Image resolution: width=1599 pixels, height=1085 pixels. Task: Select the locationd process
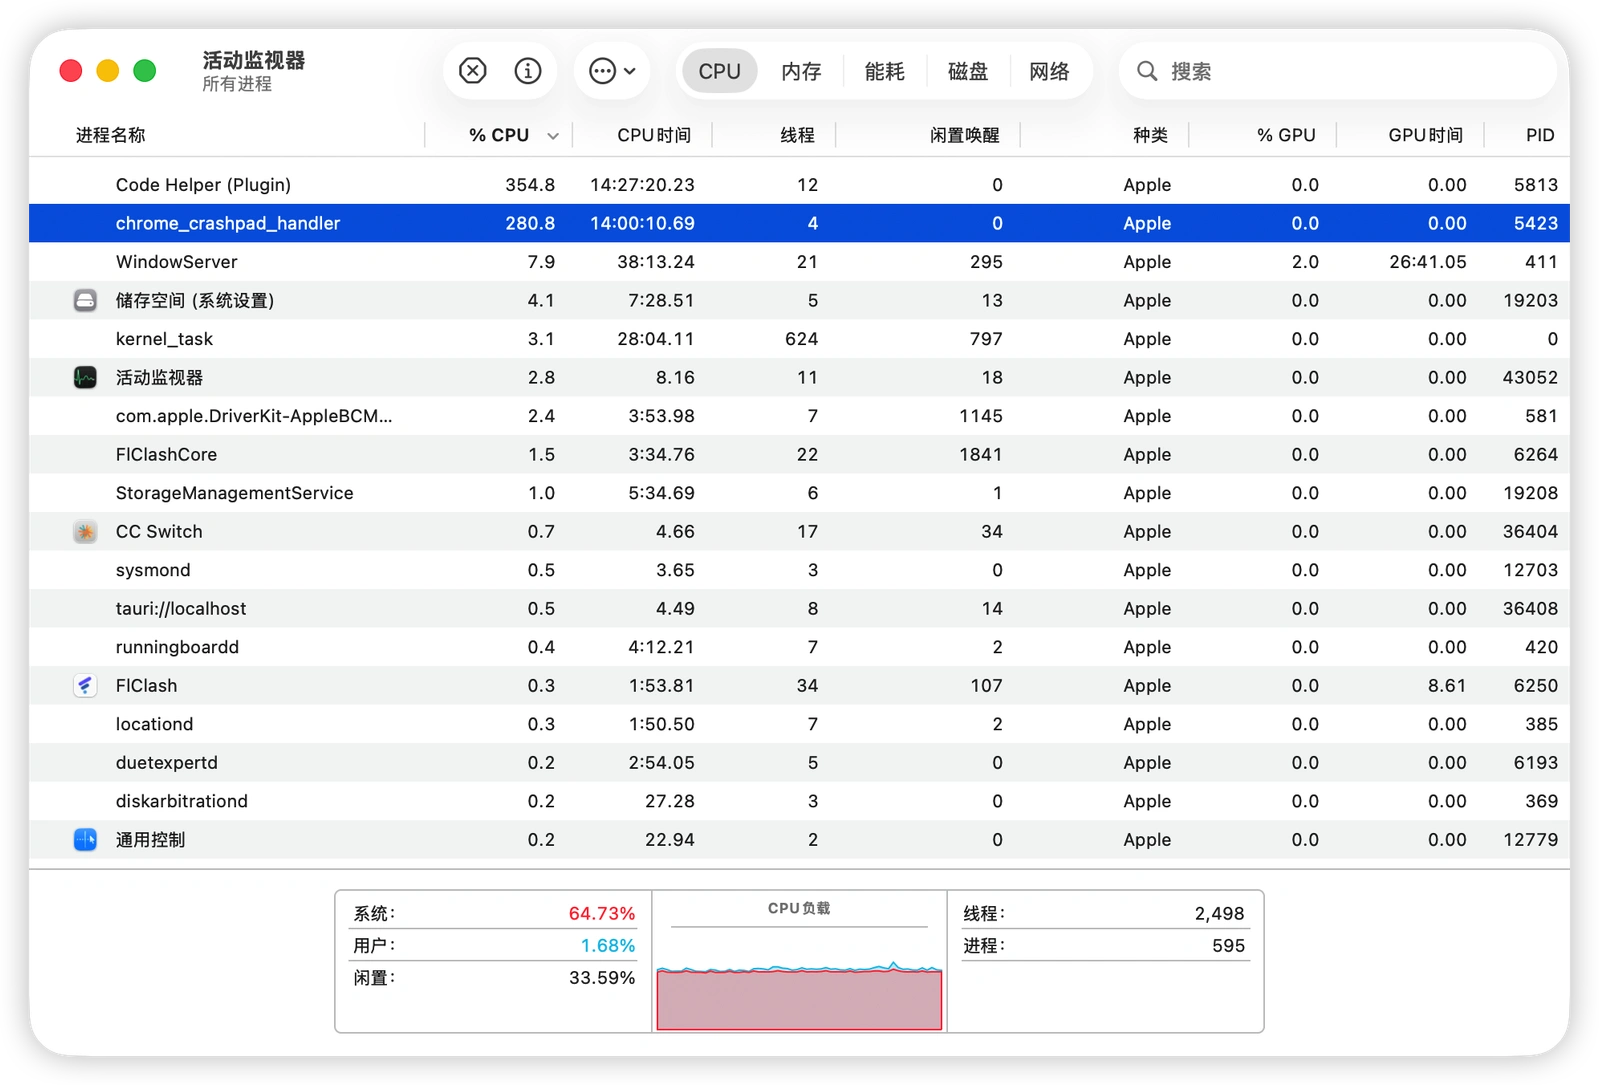(799, 723)
